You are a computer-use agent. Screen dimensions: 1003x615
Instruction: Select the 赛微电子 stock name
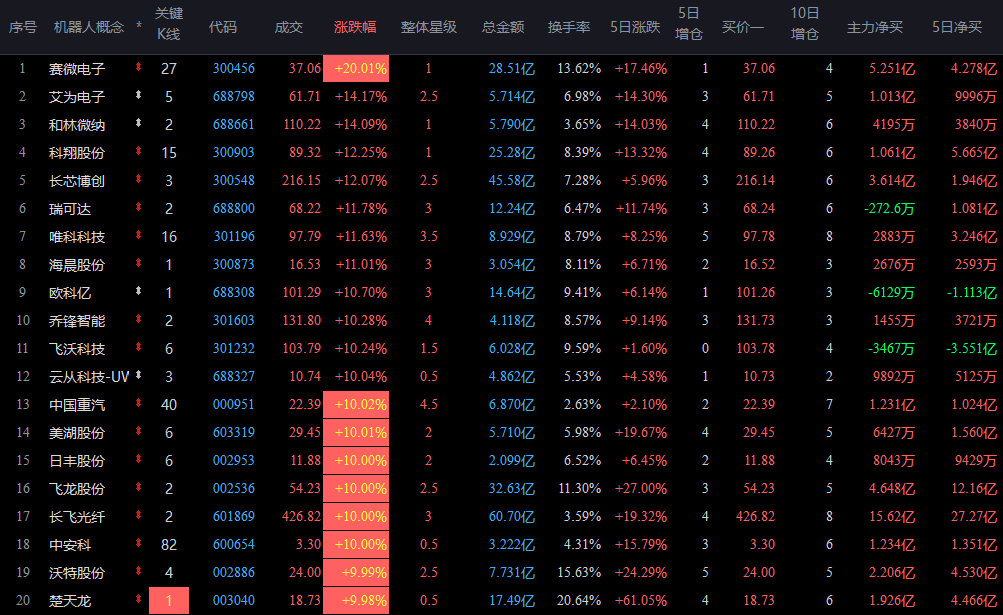click(x=77, y=69)
